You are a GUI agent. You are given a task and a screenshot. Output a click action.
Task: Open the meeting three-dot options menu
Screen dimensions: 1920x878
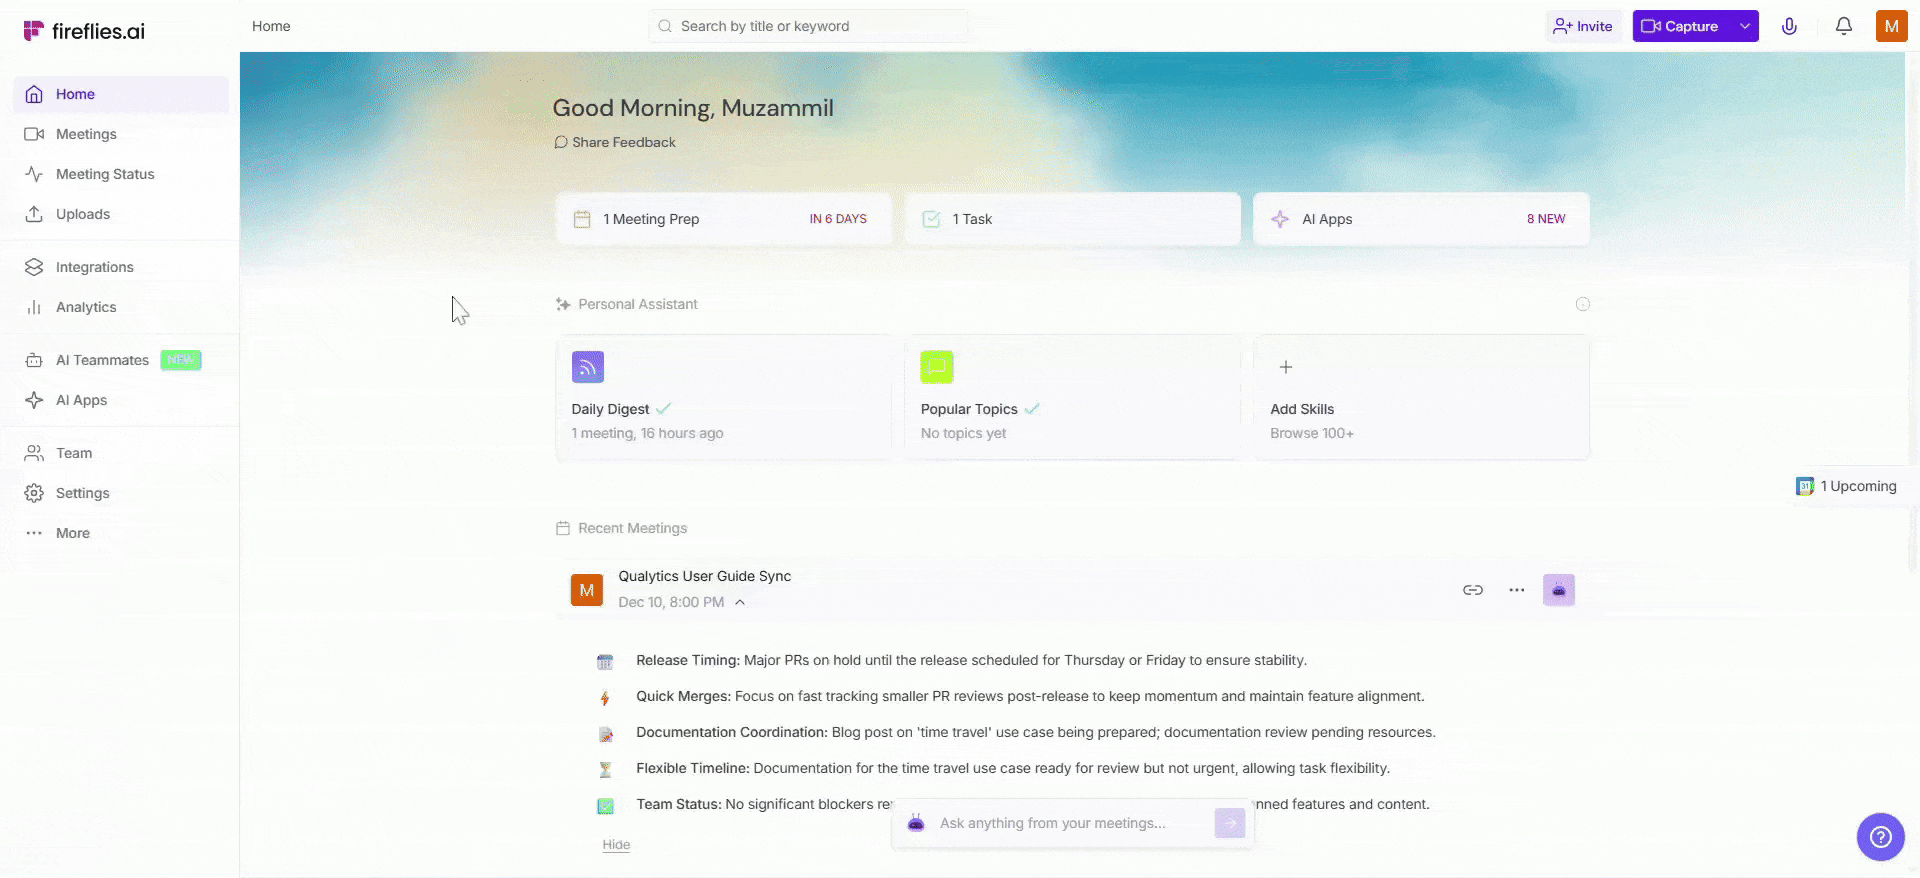[1517, 590]
